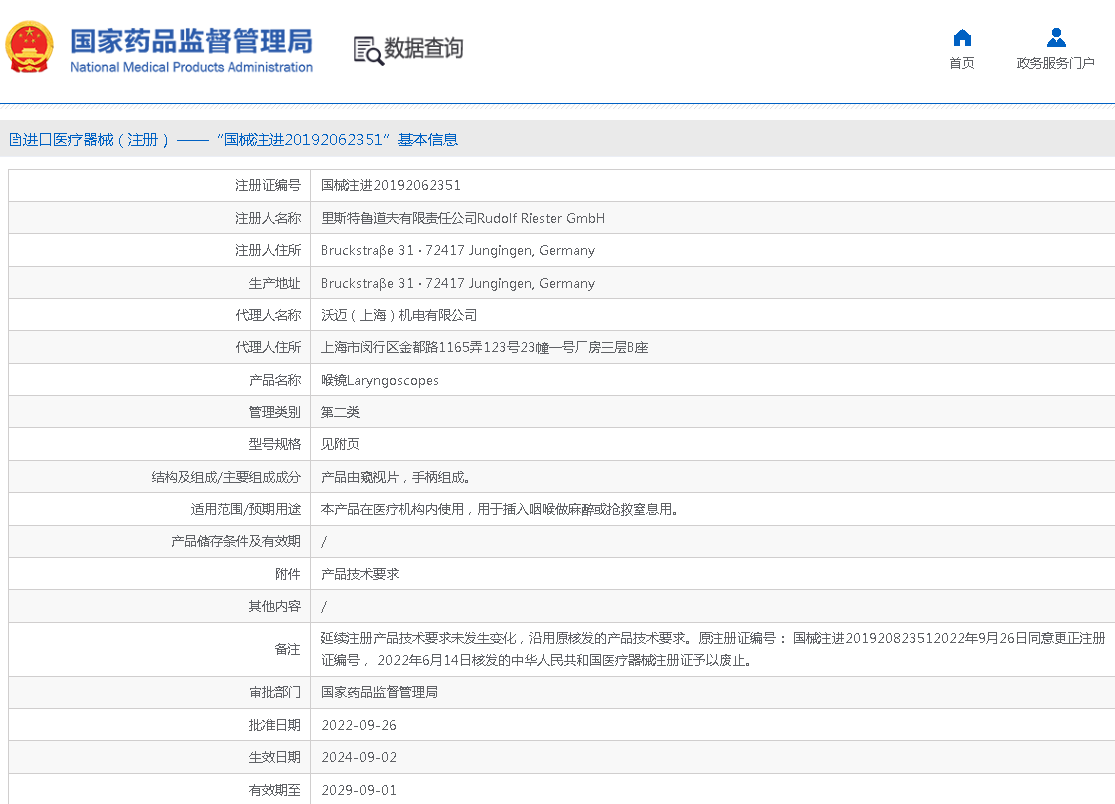The width and height of the screenshot is (1115, 804).
Task: Open the 政务服务门户 text link
Action: coord(1055,63)
